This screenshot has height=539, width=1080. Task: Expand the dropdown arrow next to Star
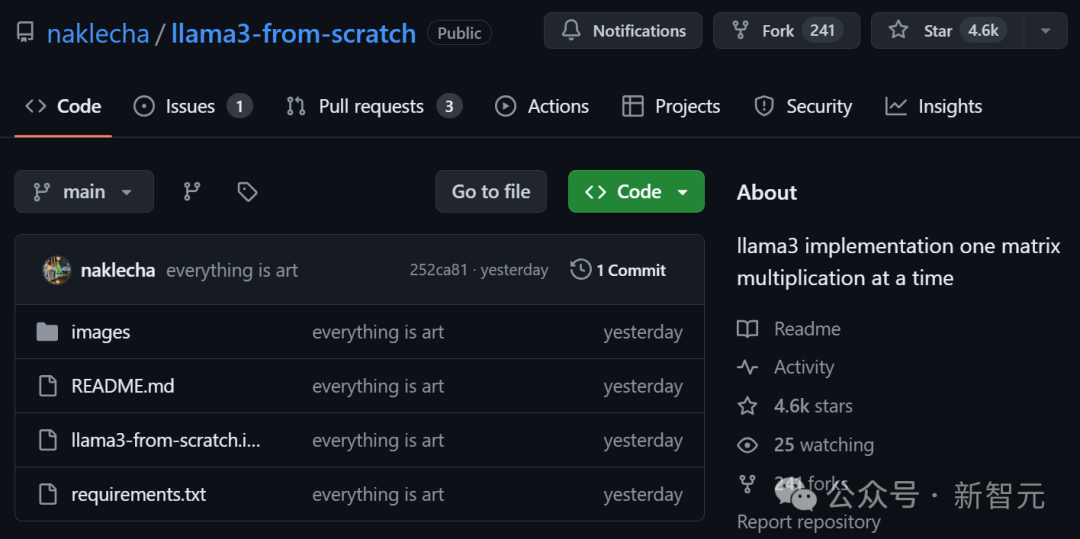coord(1046,31)
